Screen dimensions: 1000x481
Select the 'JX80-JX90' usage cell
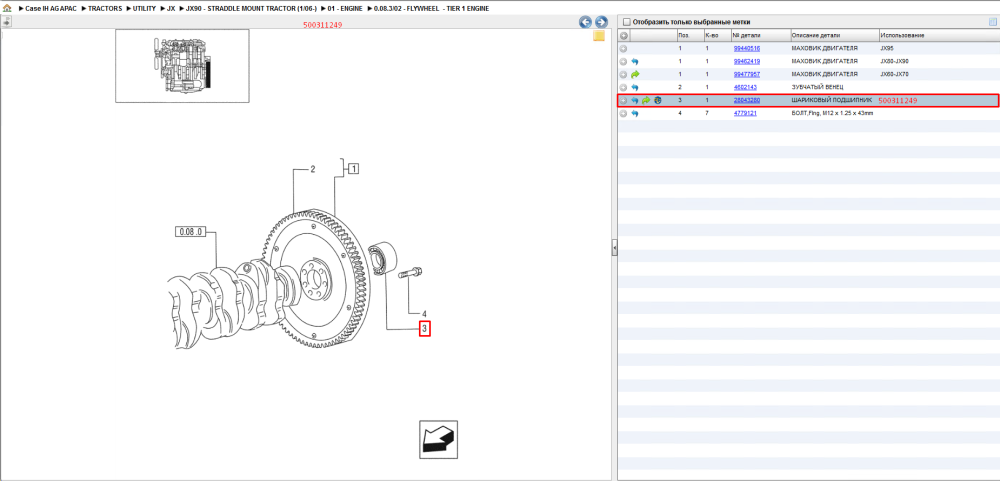coord(895,62)
